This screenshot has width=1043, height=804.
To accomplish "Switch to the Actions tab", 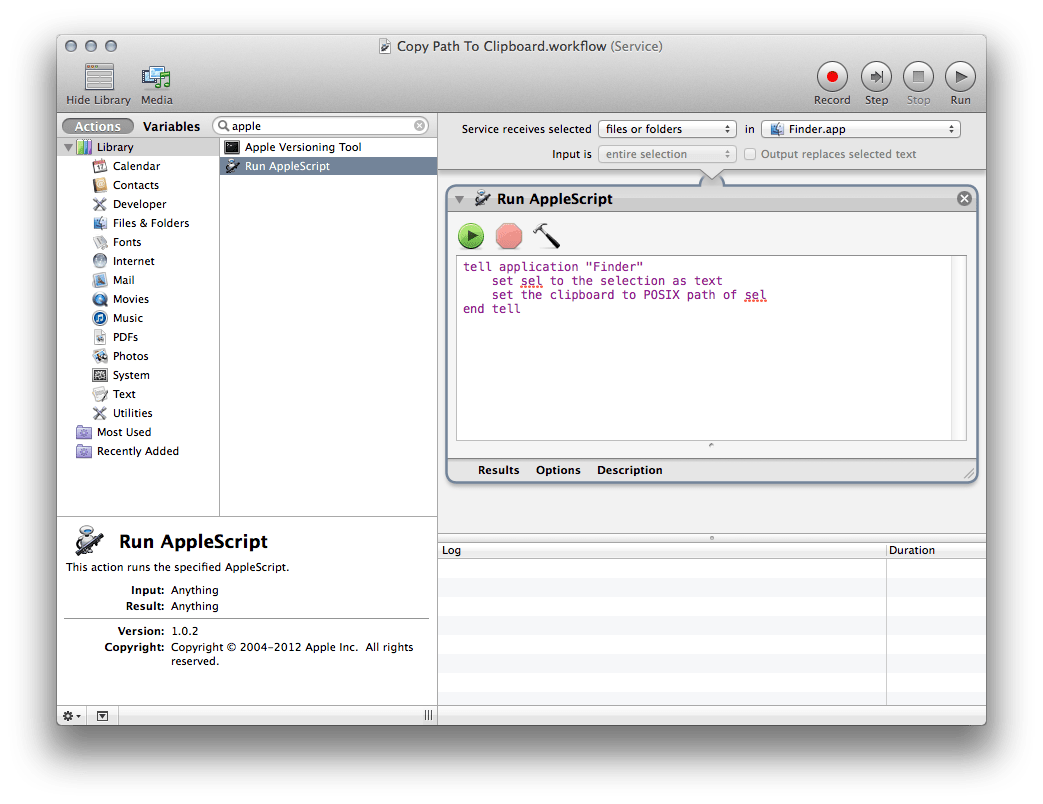I will pyautogui.click(x=97, y=126).
